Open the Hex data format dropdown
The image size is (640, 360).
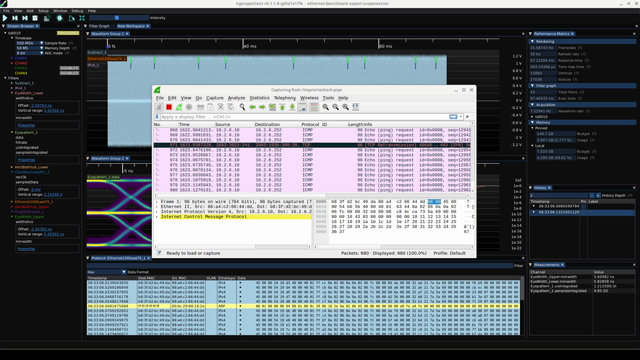pos(107,272)
